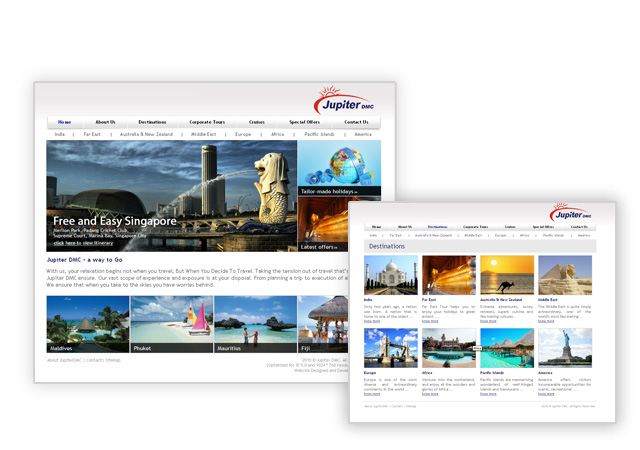
Task: Select Middle East in the home page sub-navigation
Action: [204, 134]
